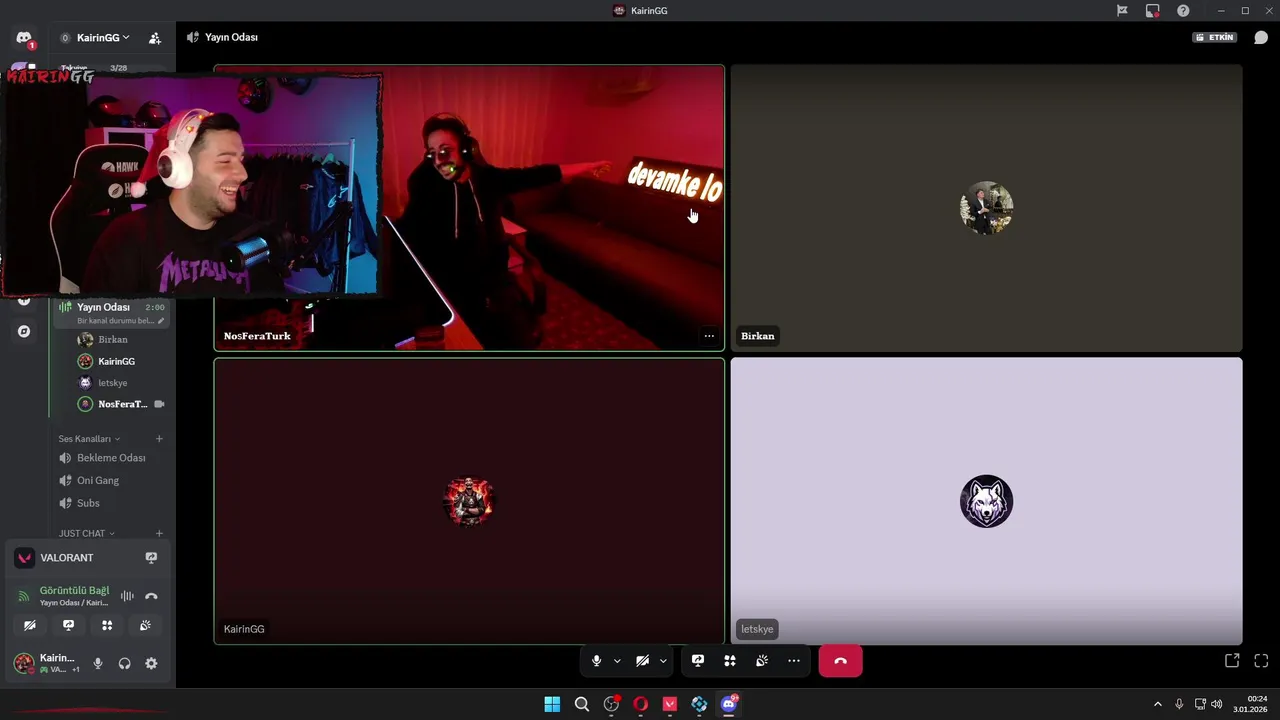Switch to OBS Studio in the taskbar

pos(611,704)
